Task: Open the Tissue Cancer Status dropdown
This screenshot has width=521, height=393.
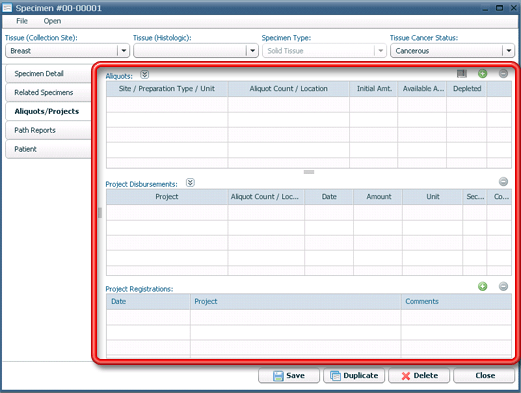Action: click(509, 51)
